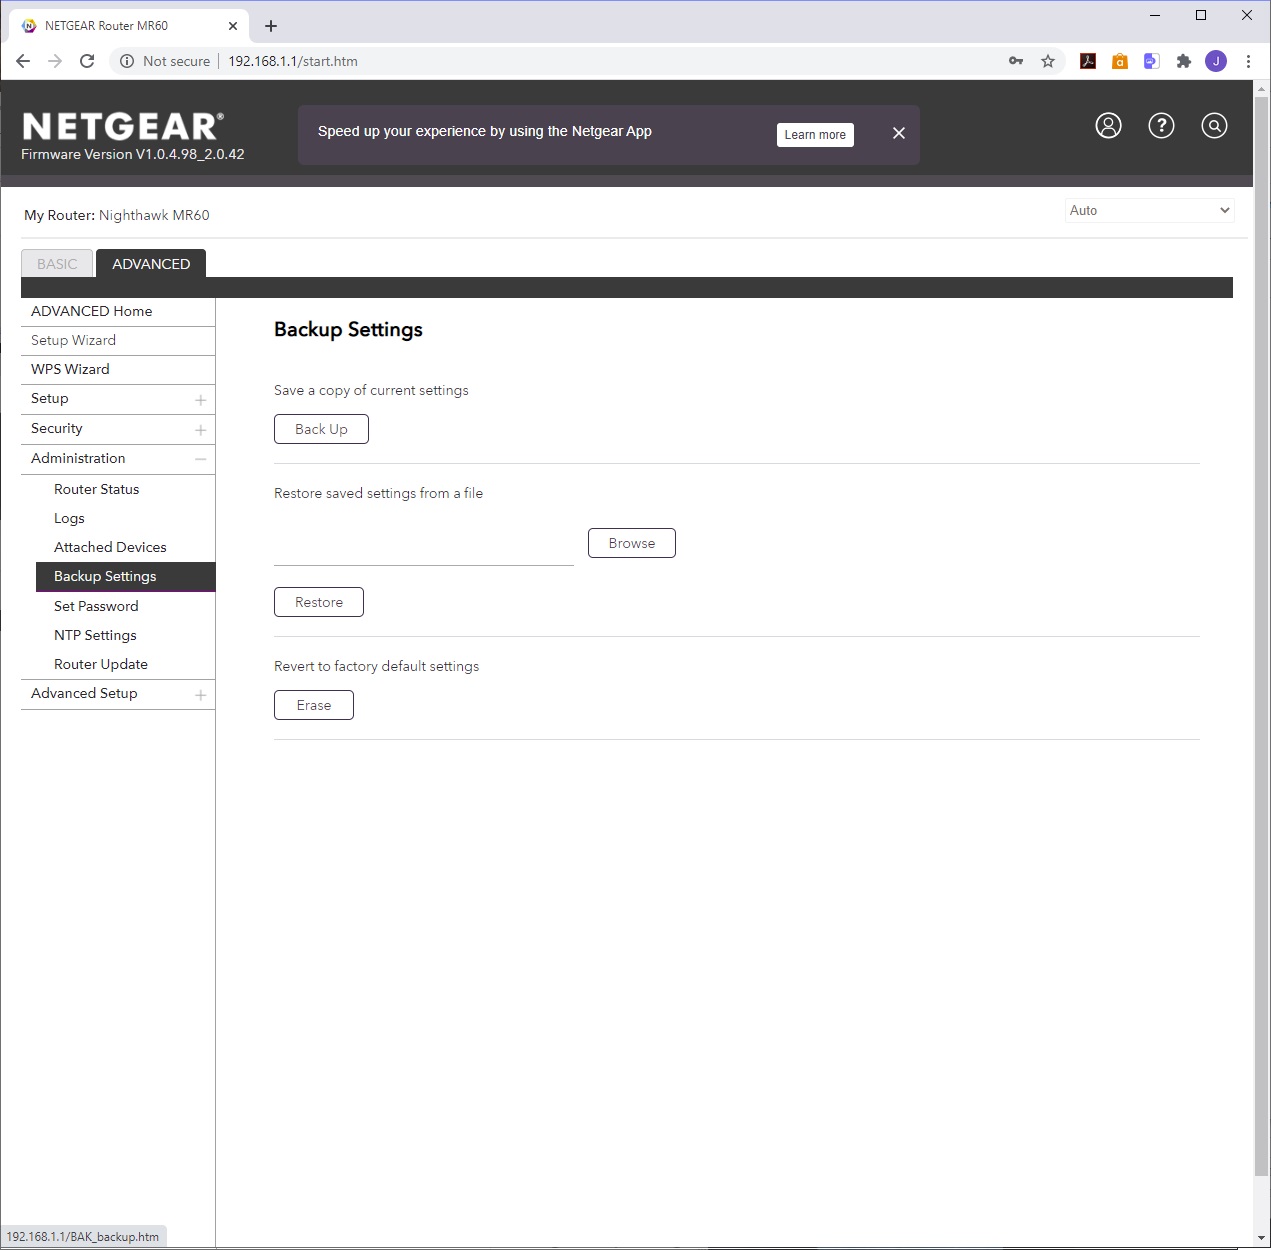
Task: Maximize the Chrome window
Action: pyautogui.click(x=1201, y=15)
